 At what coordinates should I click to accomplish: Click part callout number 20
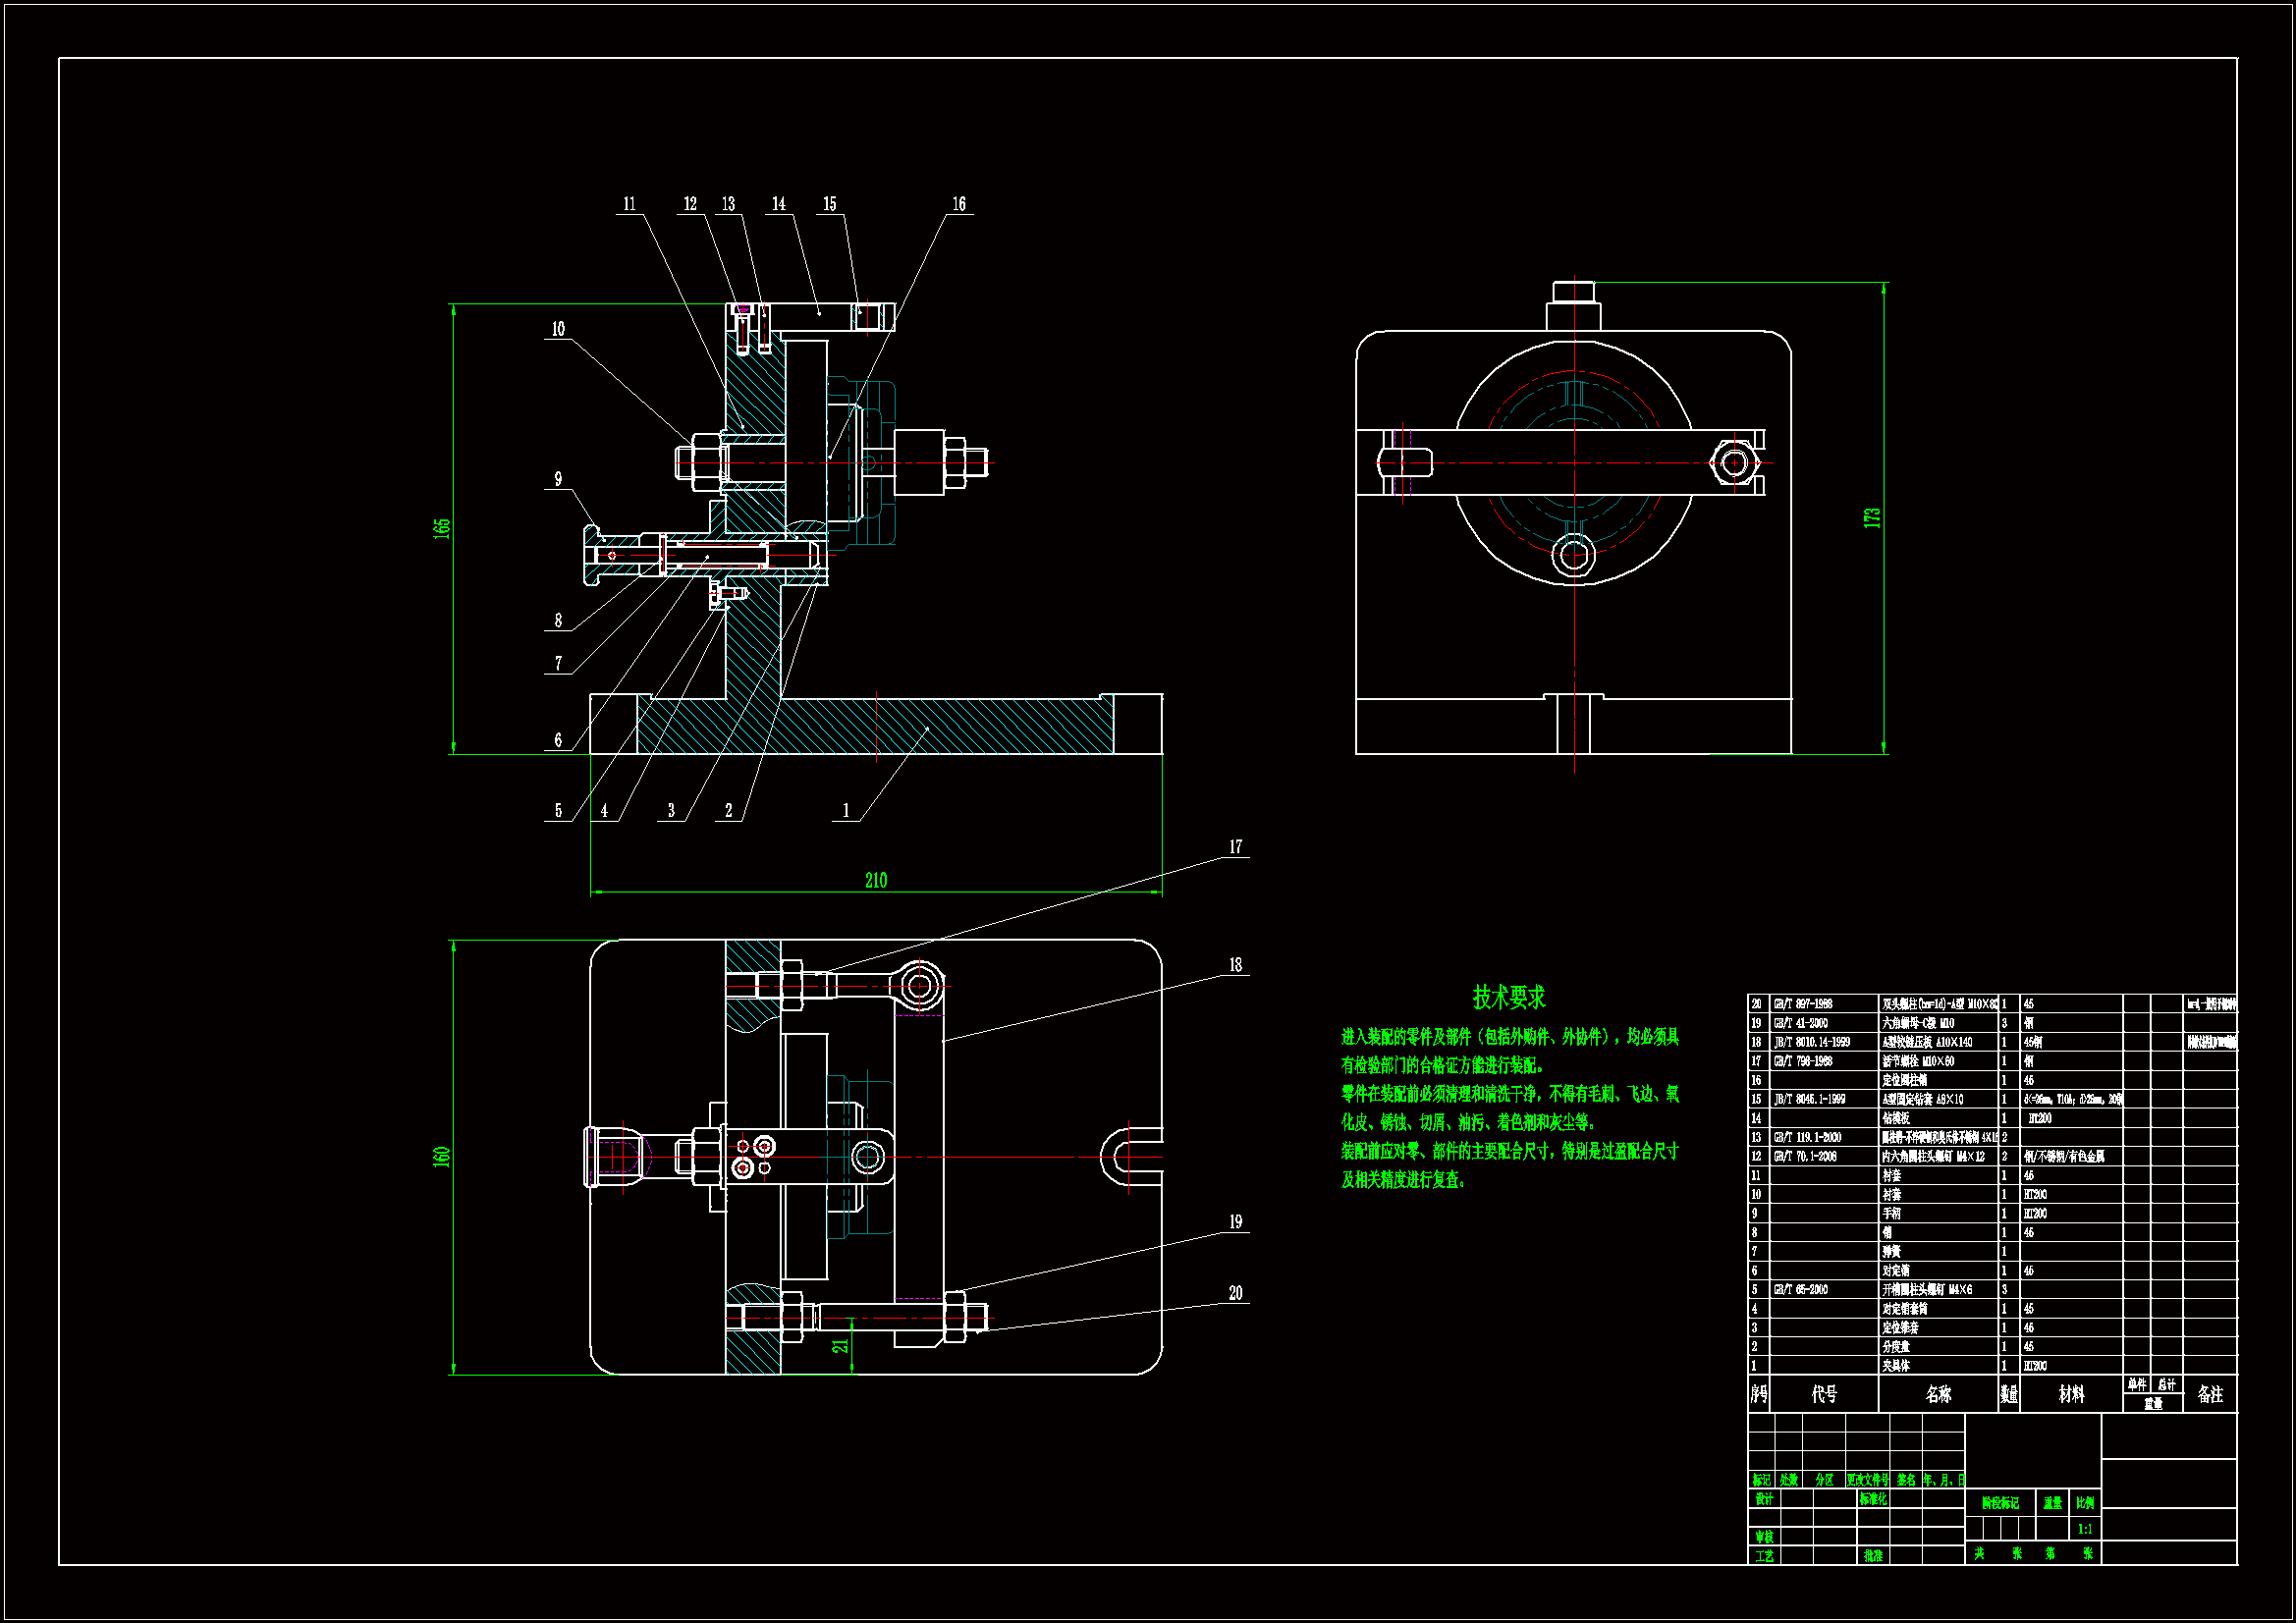coord(1235,1293)
